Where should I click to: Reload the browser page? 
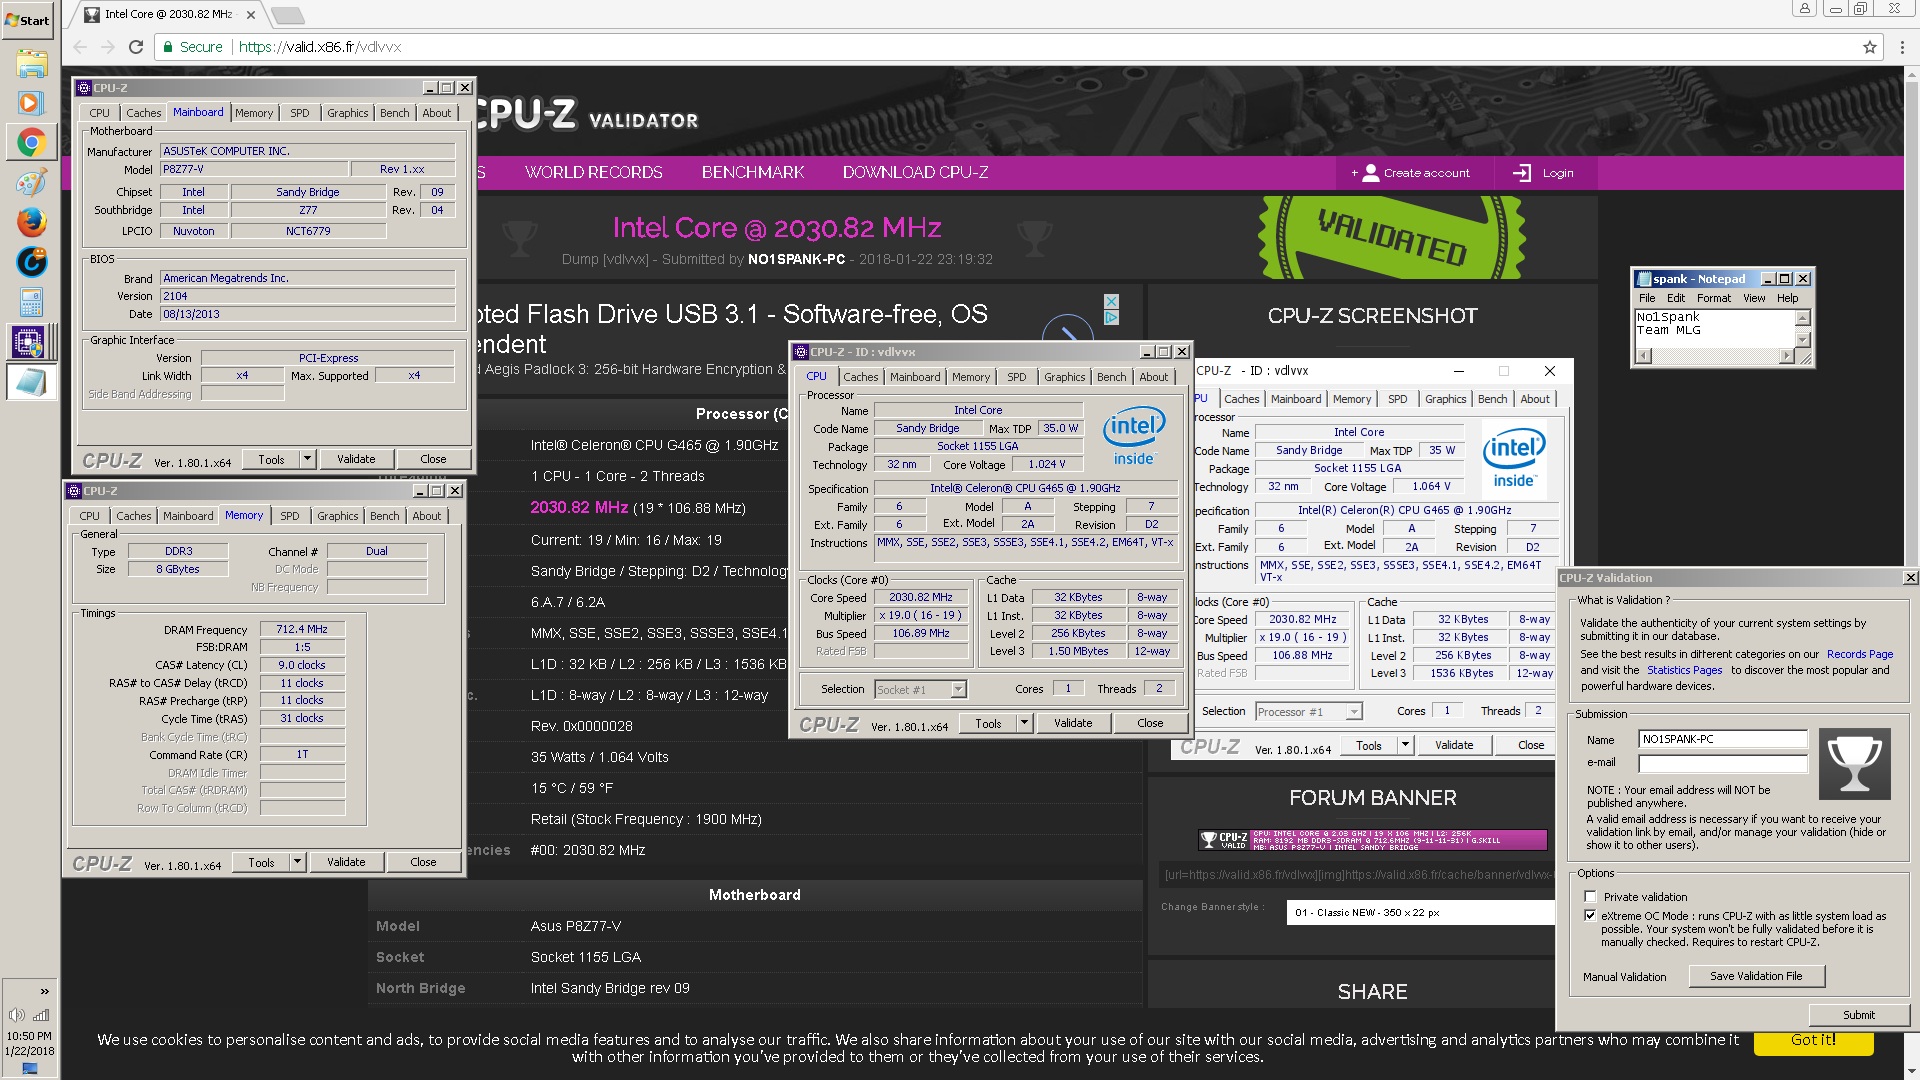click(x=136, y=47)
